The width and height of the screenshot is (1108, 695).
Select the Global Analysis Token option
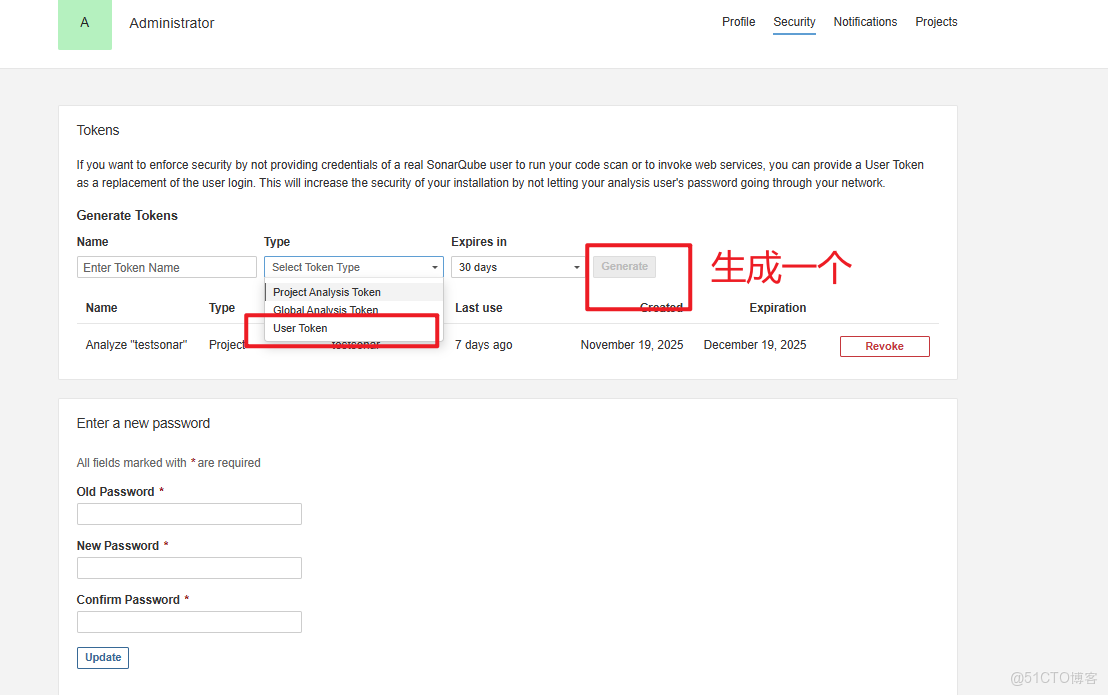click(x=325, y=310)
